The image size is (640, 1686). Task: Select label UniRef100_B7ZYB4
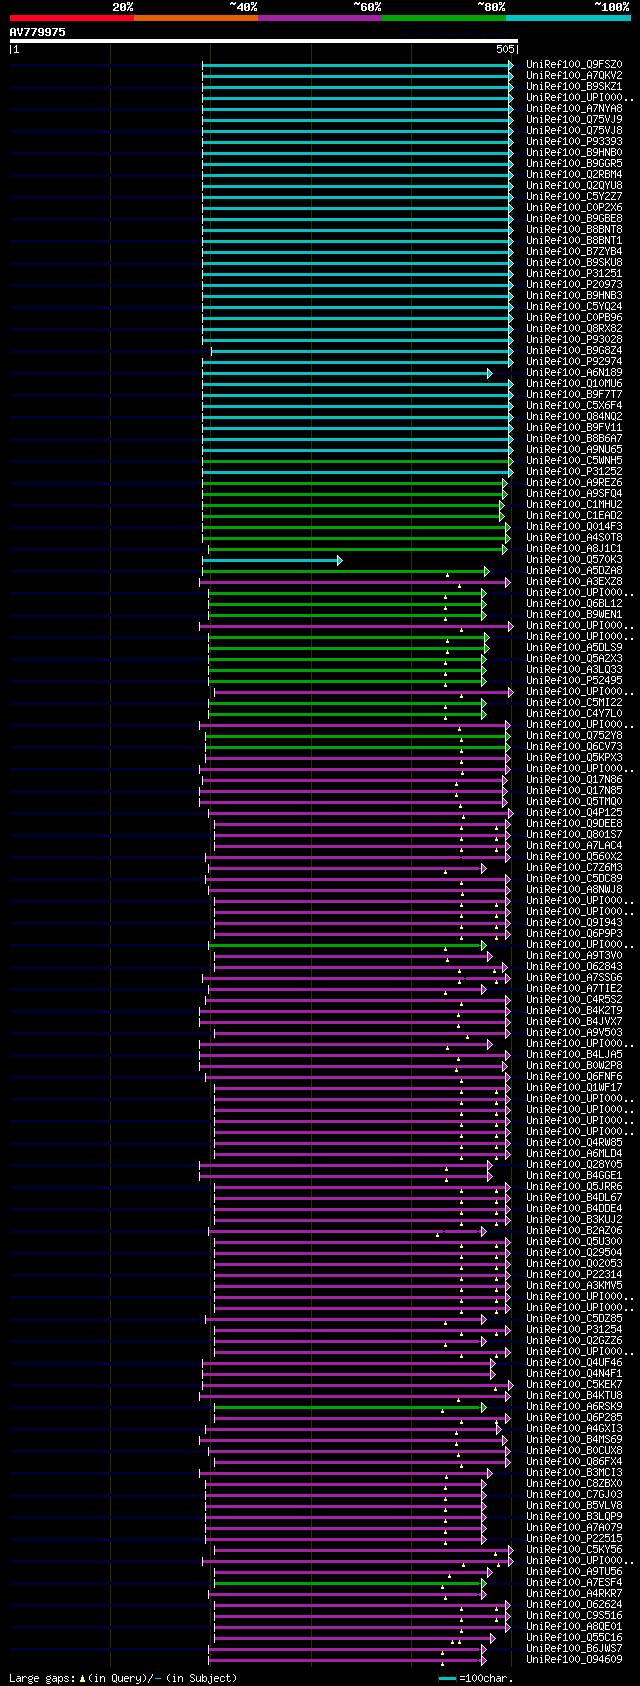[x=574, y=251]
